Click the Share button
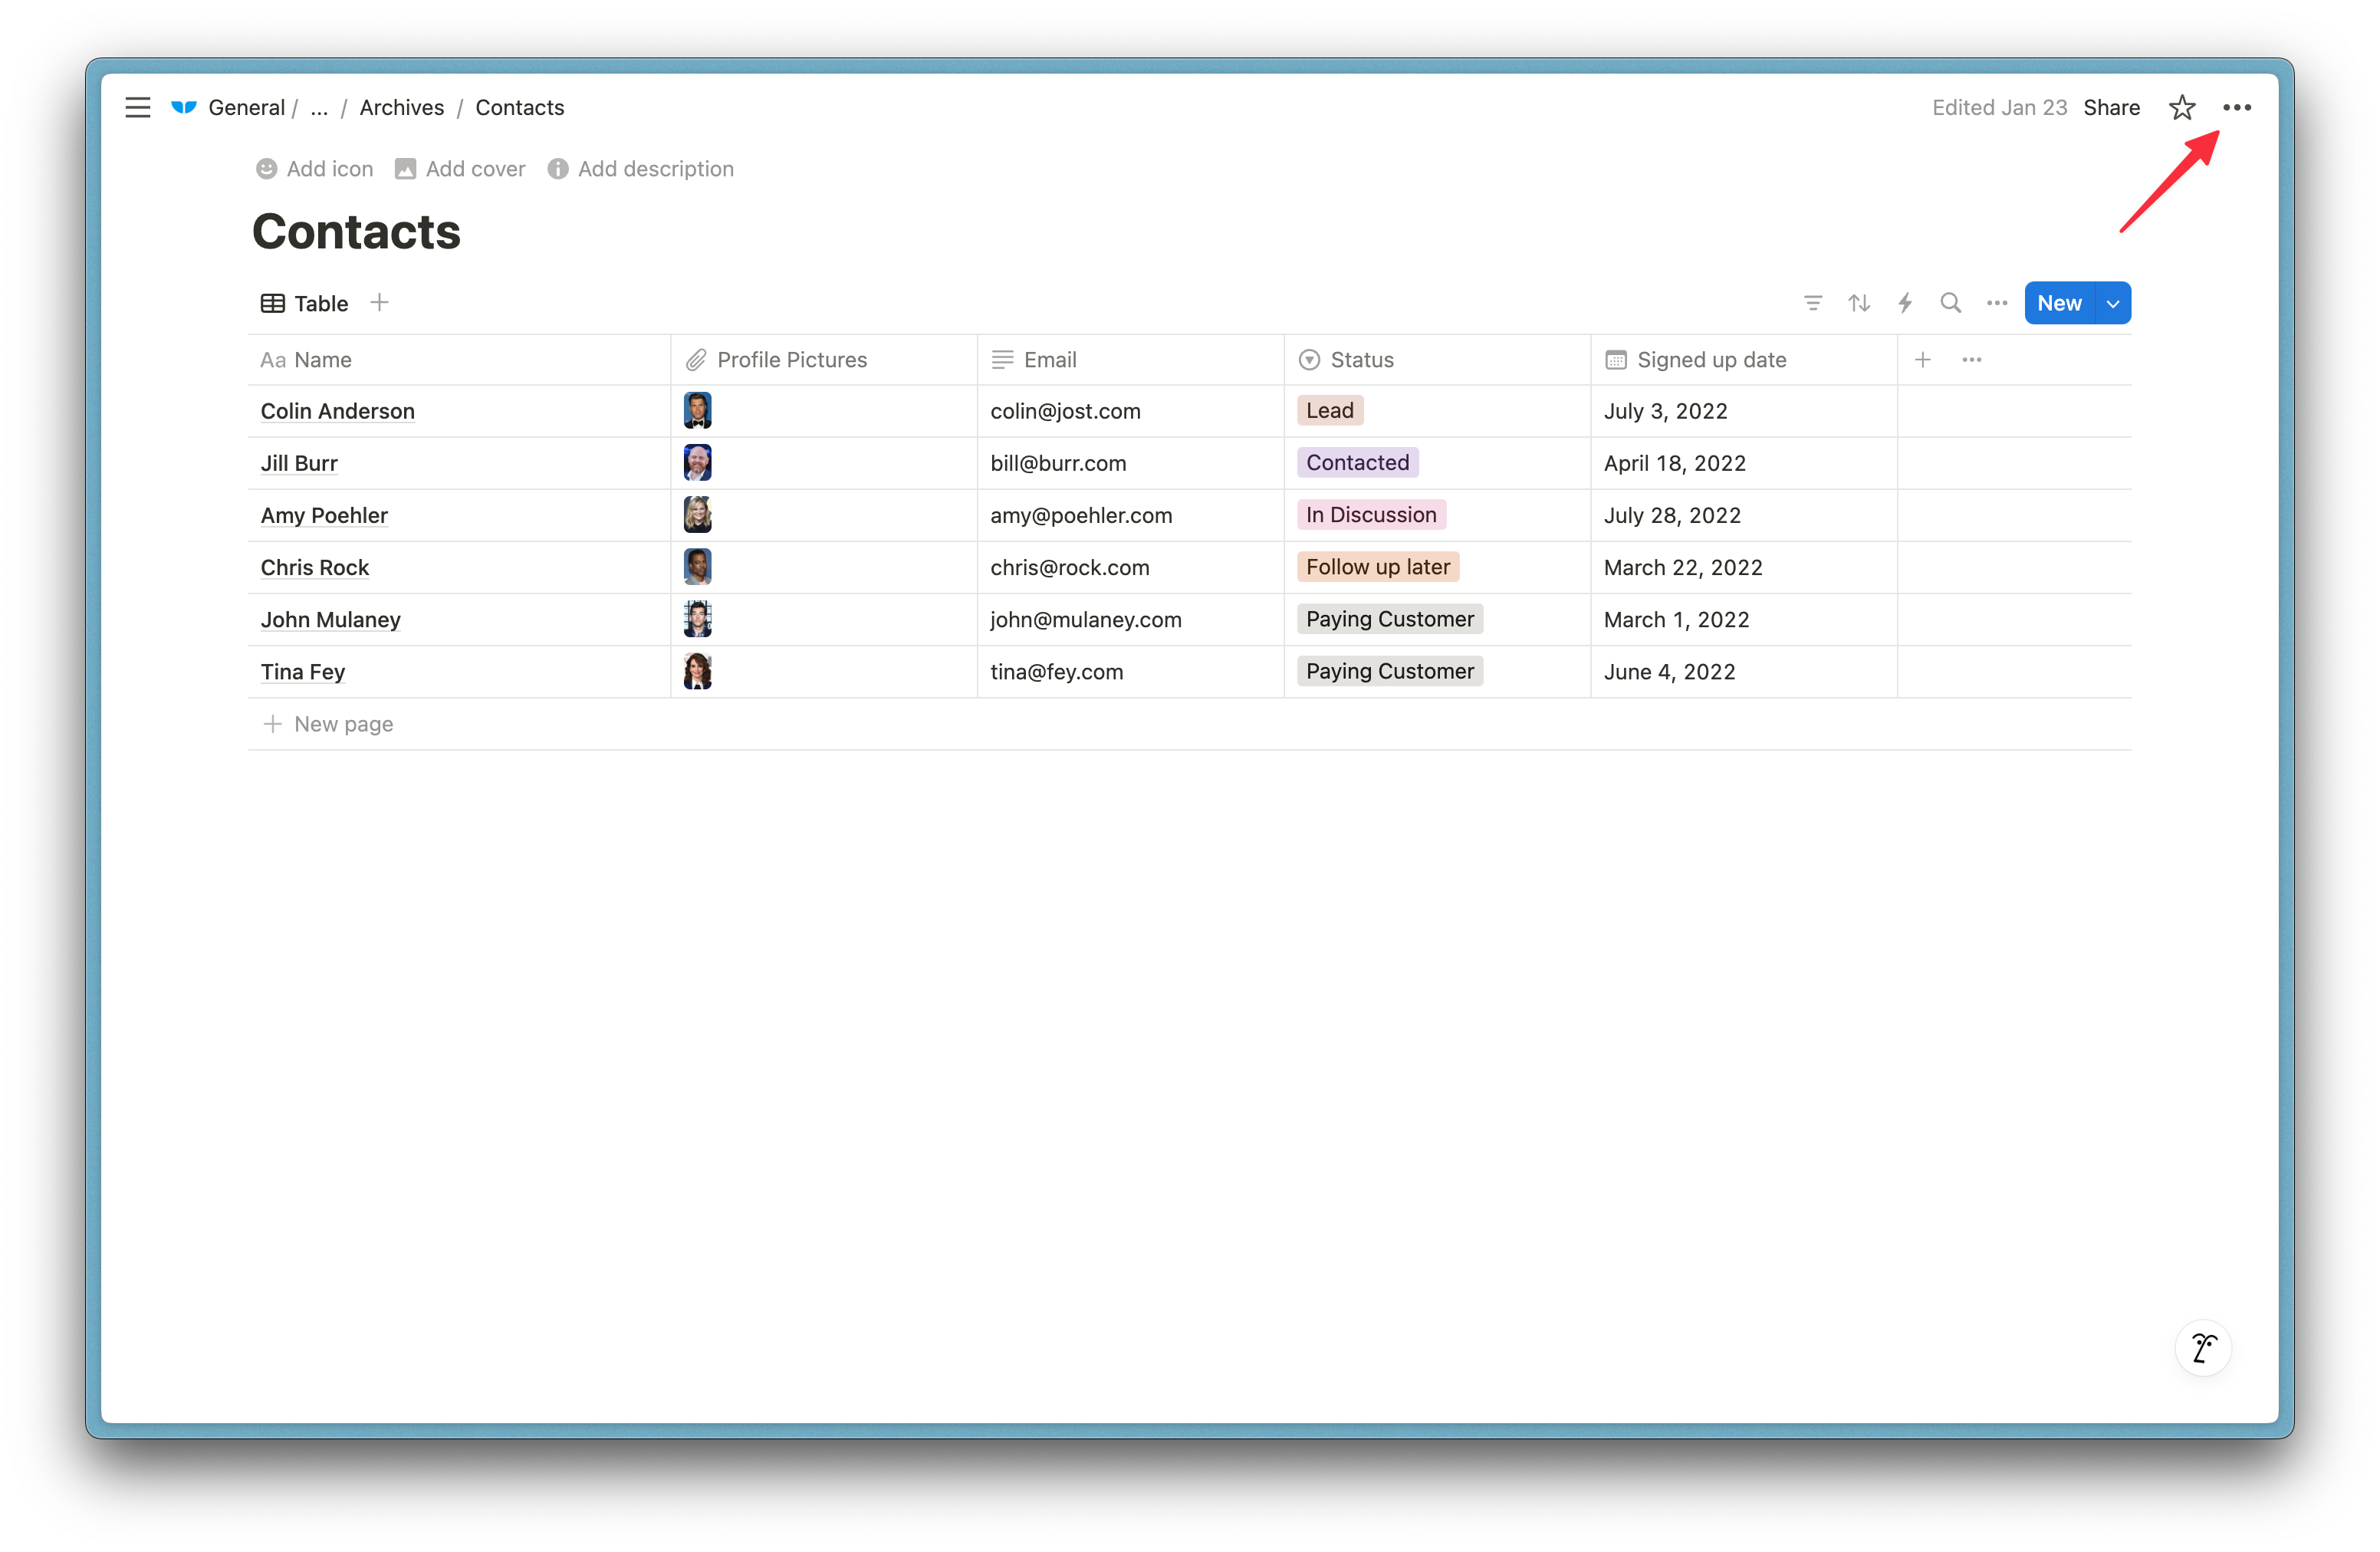Viewport: 2380px width, 1552px height. (2111, 108)
